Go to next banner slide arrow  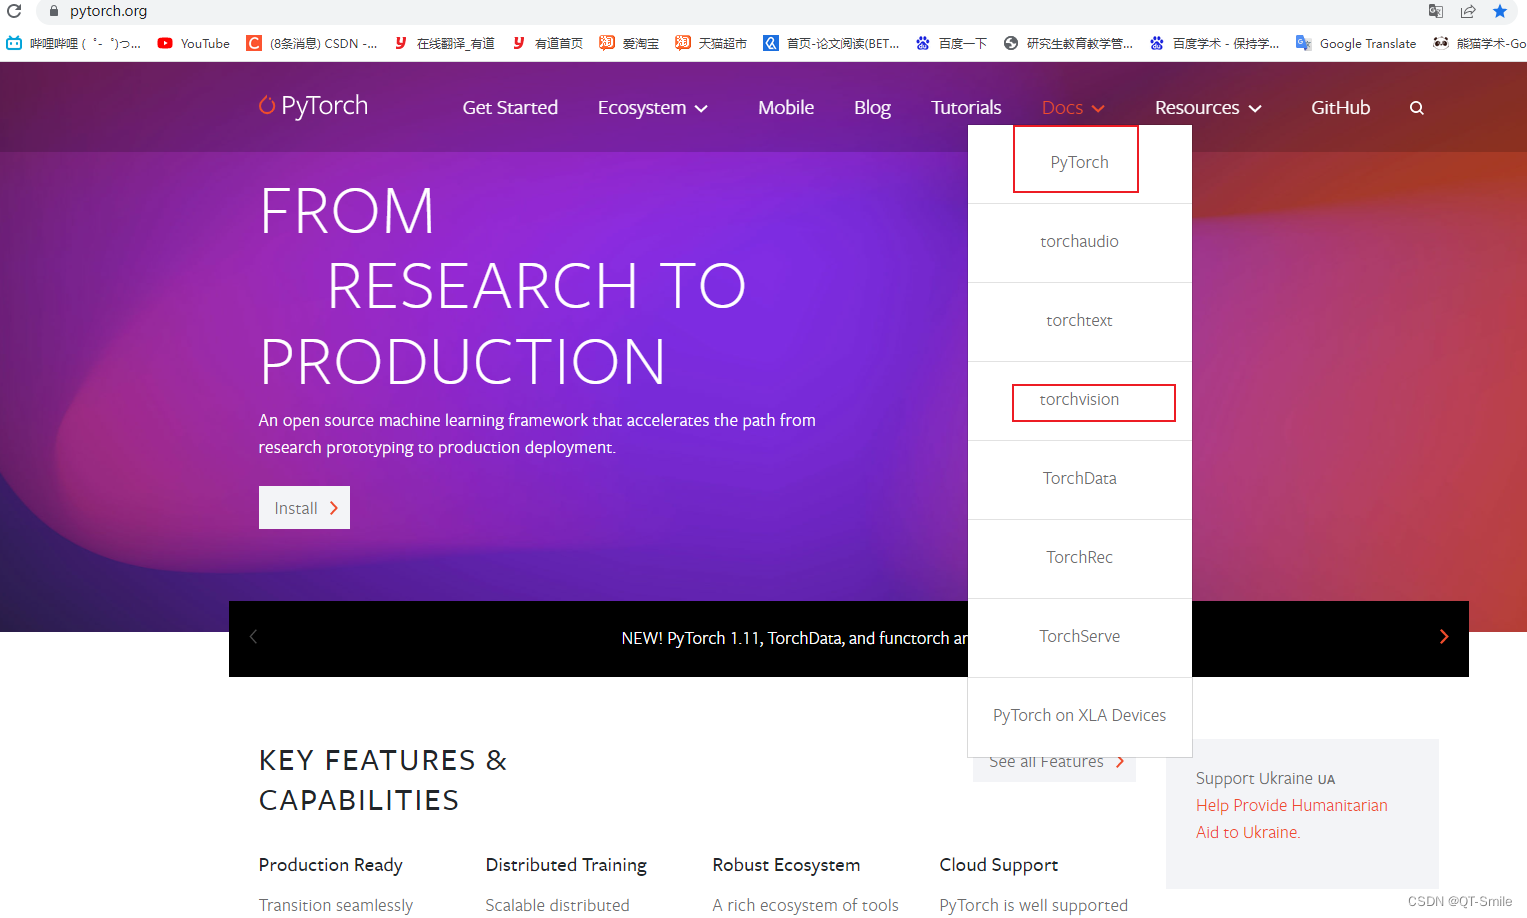[x=1443, y=637]
